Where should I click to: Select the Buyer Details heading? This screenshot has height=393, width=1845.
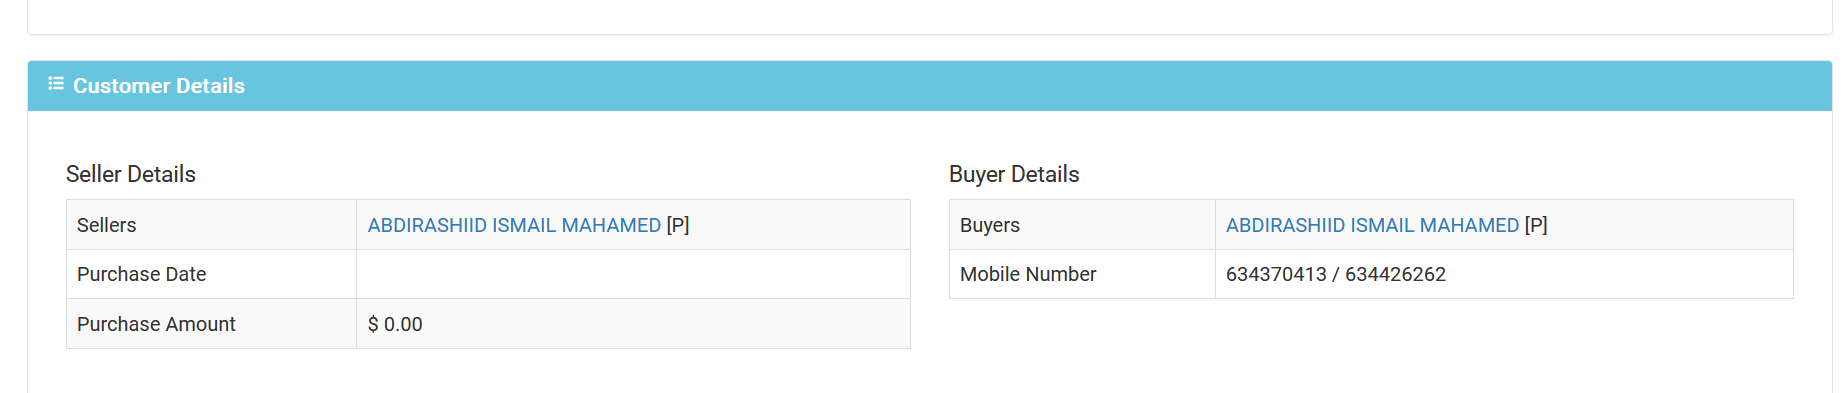tap(1014, 174)
